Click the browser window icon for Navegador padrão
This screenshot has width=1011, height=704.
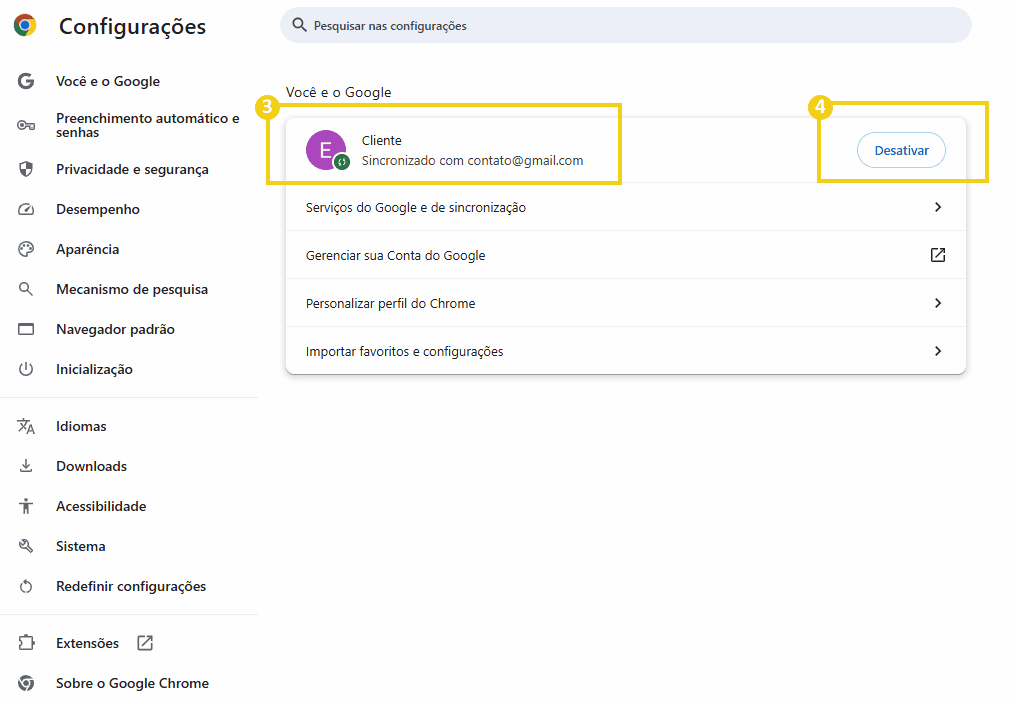coord(26,329)
